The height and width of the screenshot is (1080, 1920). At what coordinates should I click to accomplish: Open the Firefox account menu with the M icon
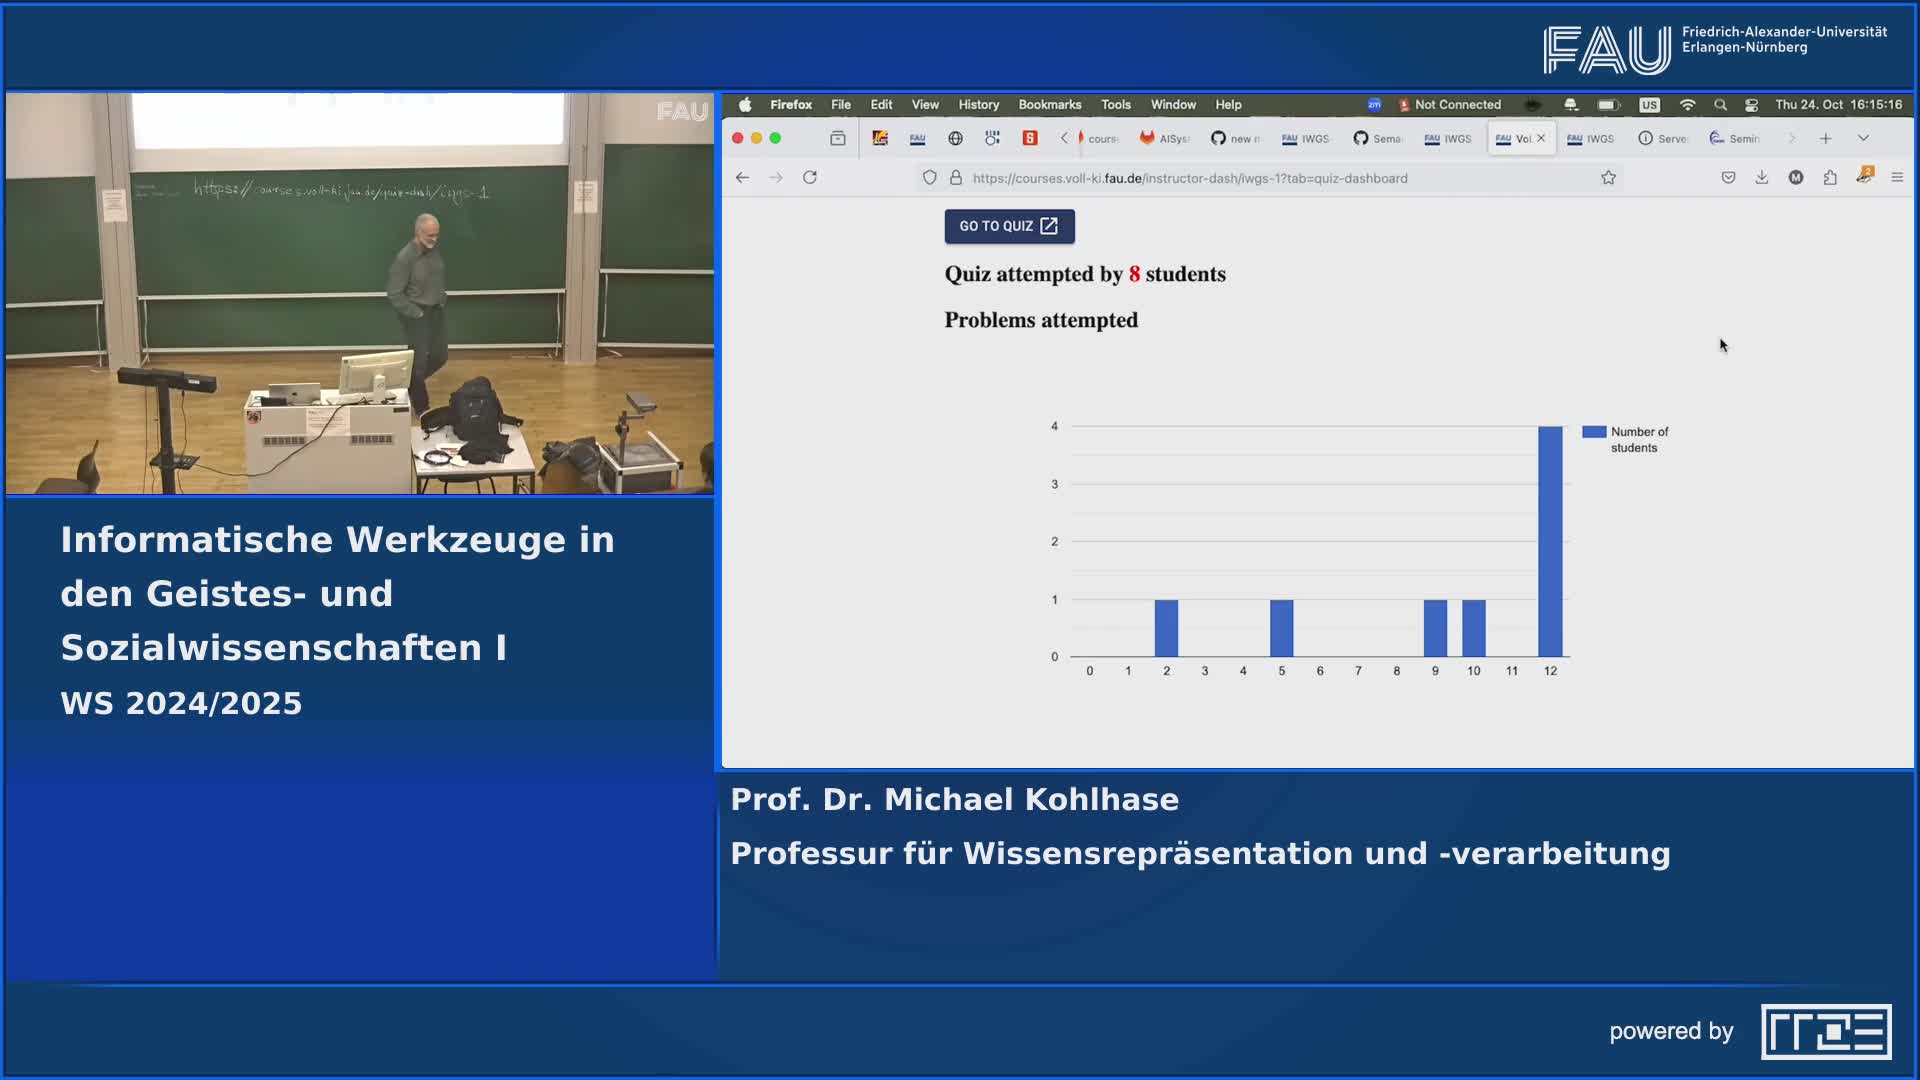click(1796, 177)
